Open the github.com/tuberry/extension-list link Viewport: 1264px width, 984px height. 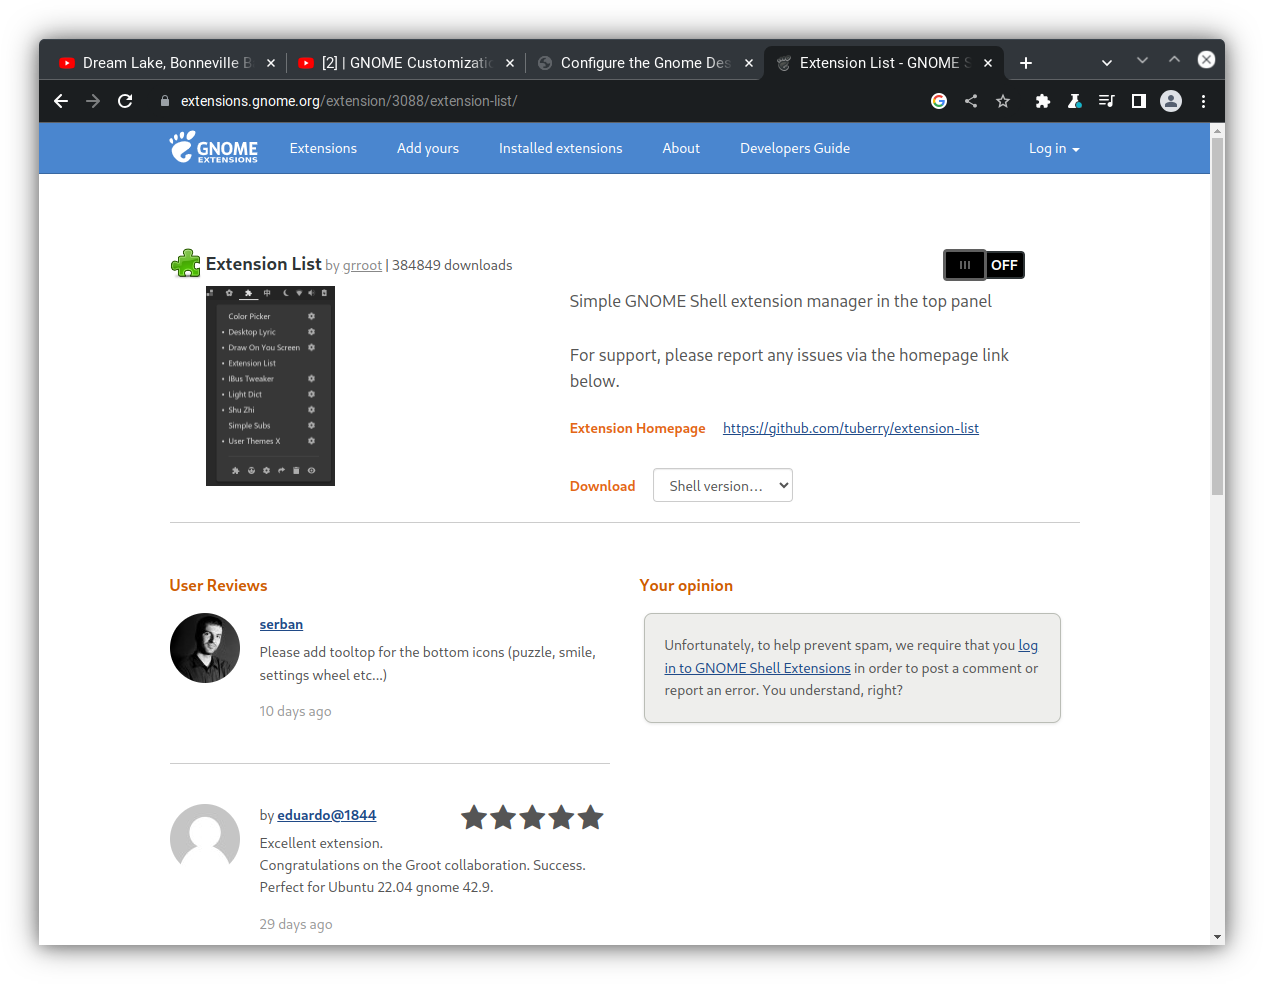coord(851,428)
